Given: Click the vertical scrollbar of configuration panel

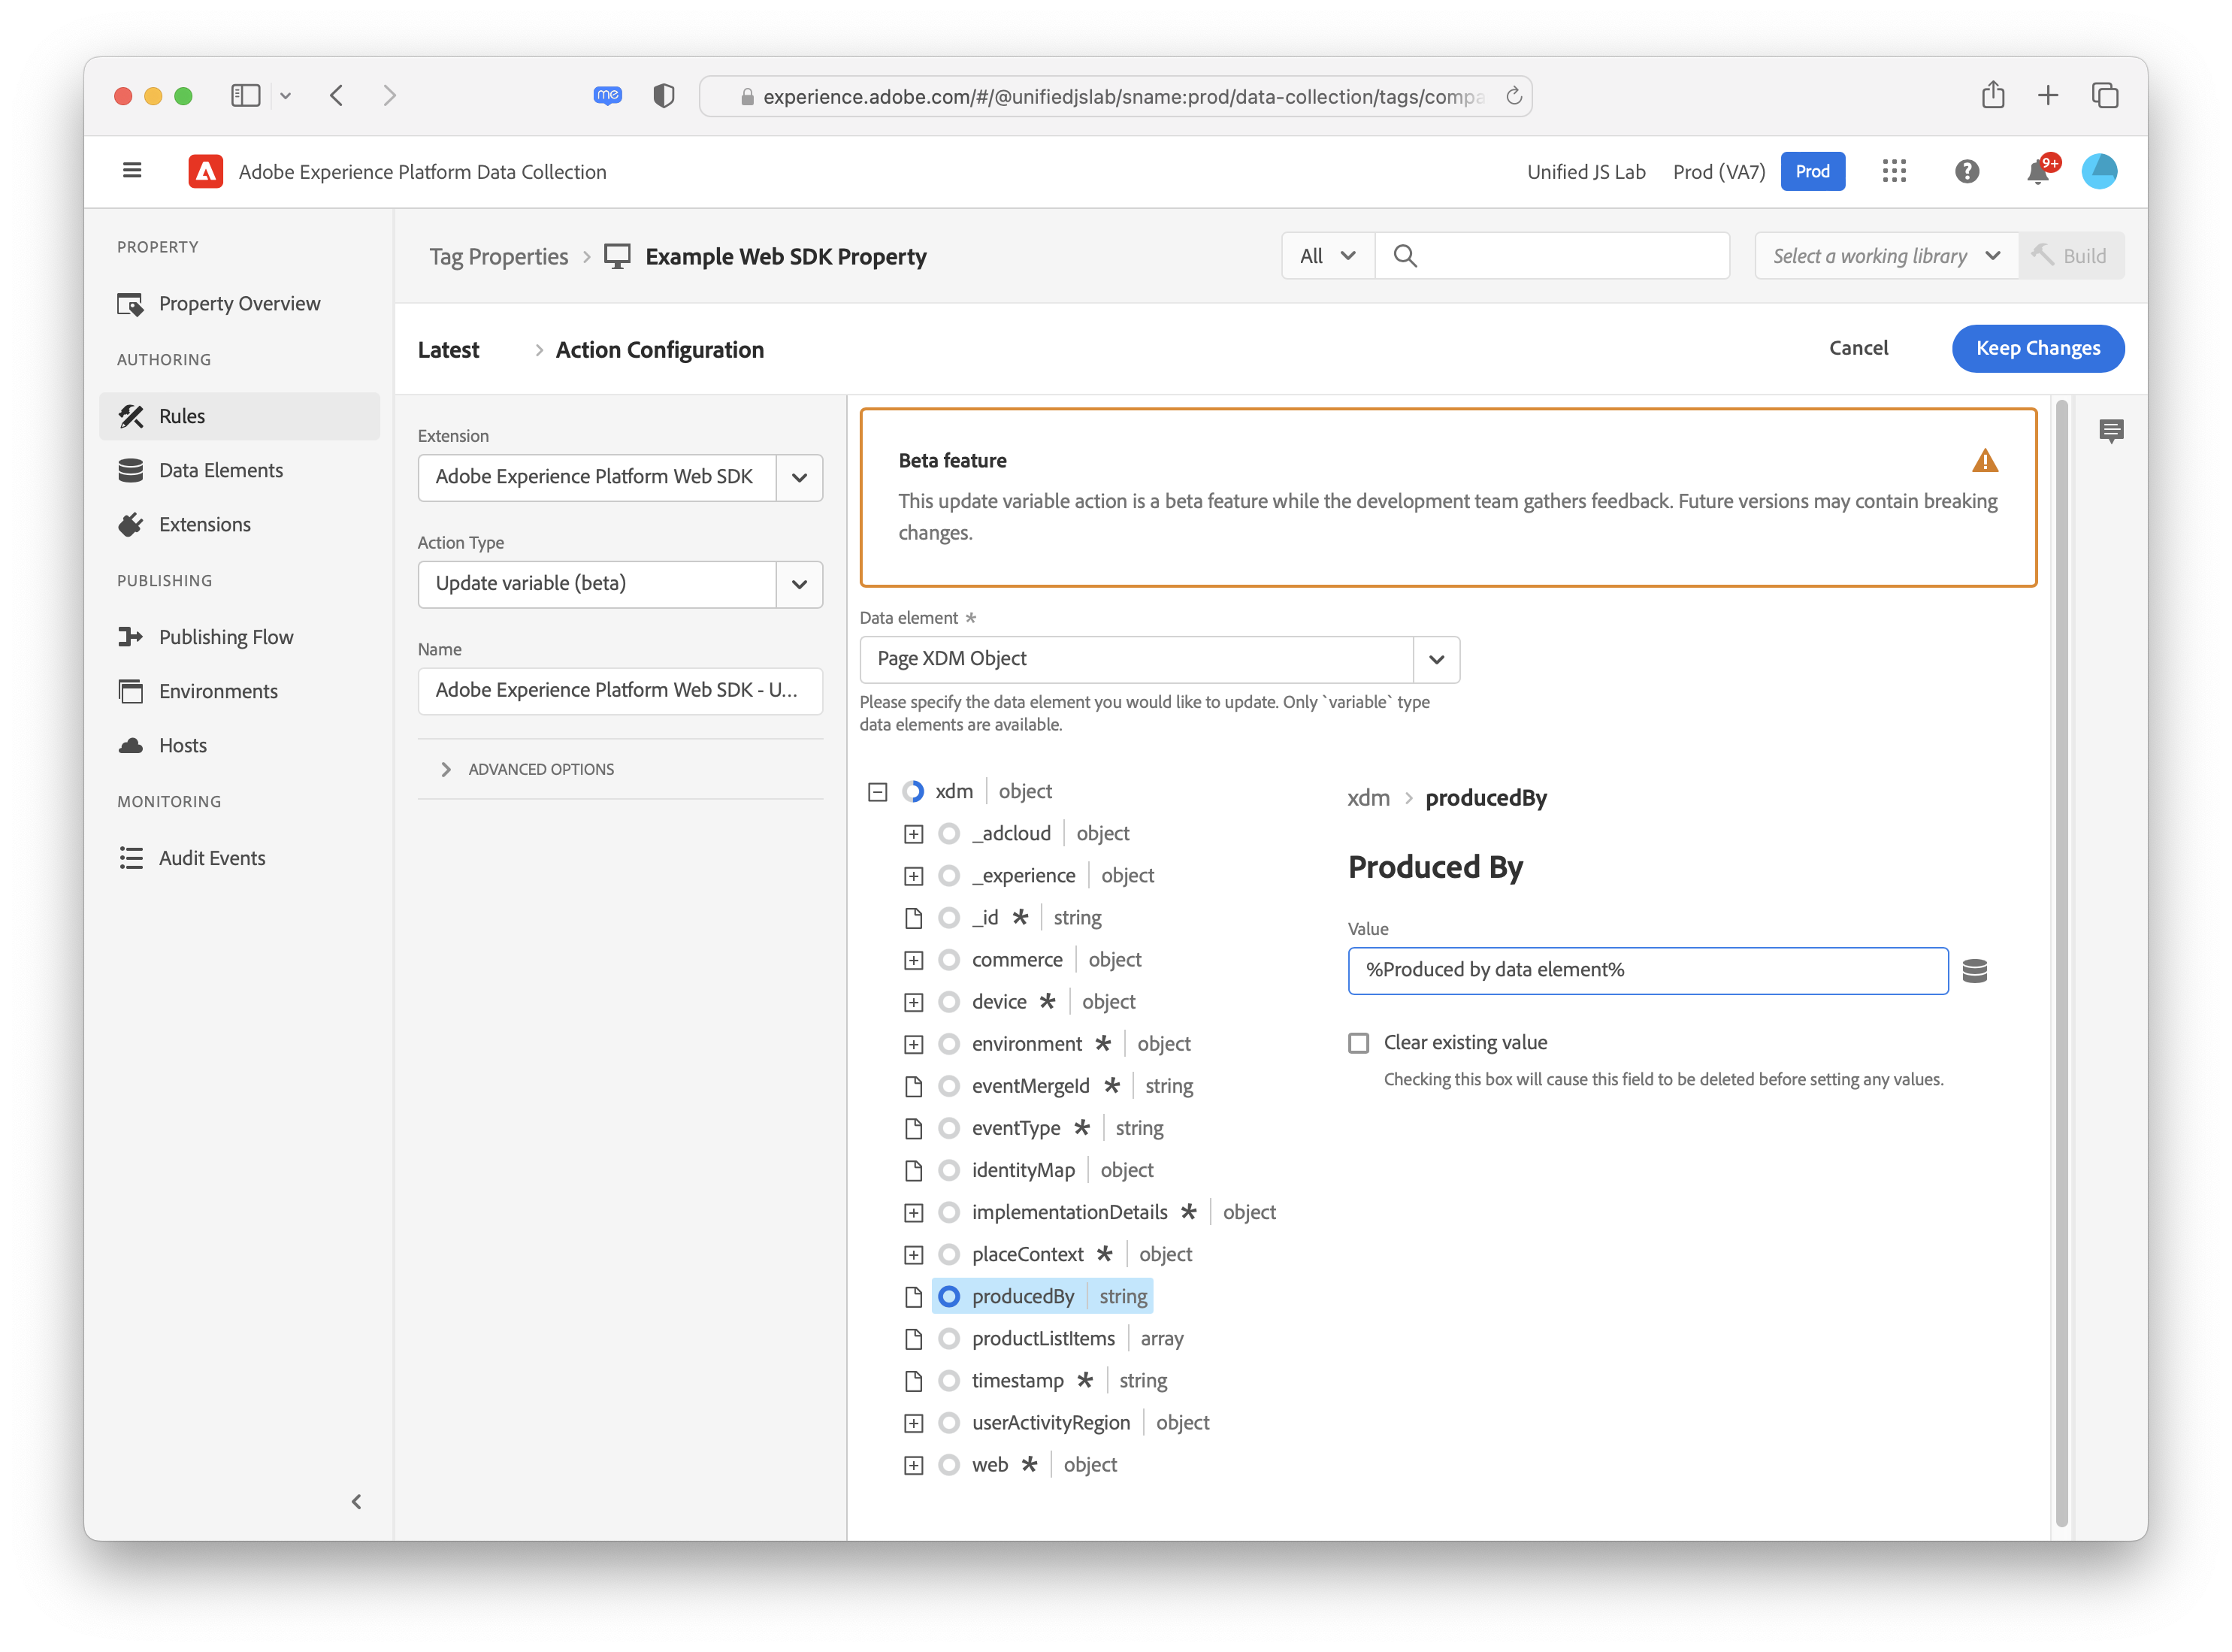Looking at the screenshot, I should click(x=2061, y=960).
